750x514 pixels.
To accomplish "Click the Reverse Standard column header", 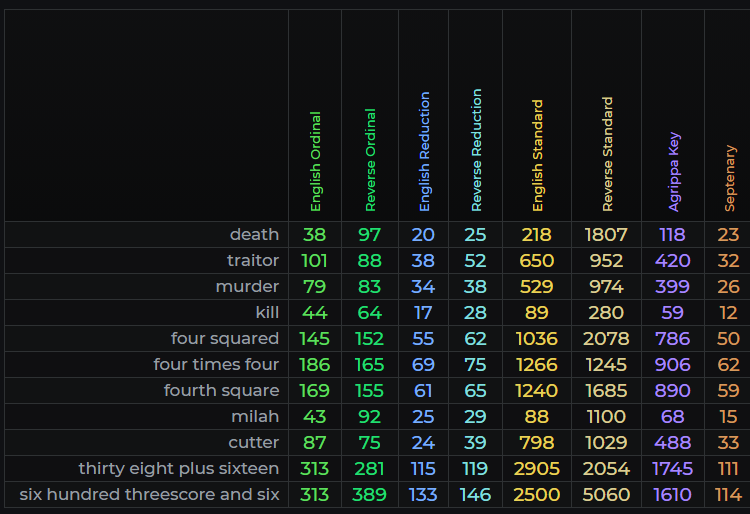I will point(607,154).
